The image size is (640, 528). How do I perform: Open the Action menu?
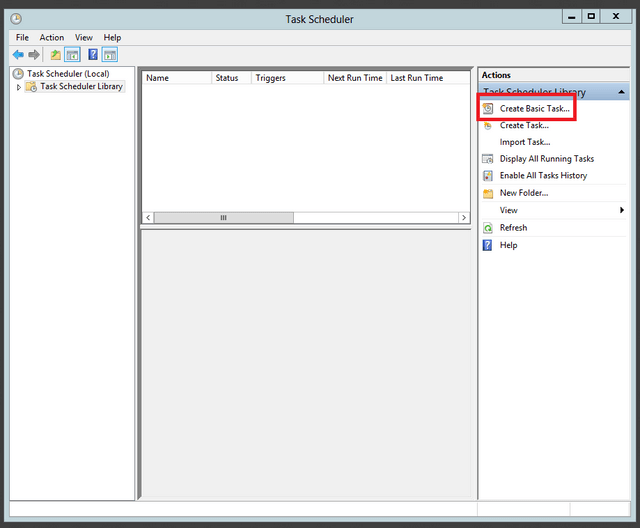52,38
